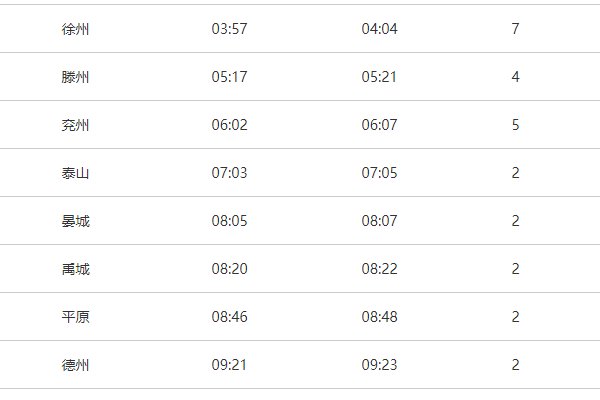Select the 滕州 station cell
Image resolution: width=600 pixels, height=400 pixels.
75,77
